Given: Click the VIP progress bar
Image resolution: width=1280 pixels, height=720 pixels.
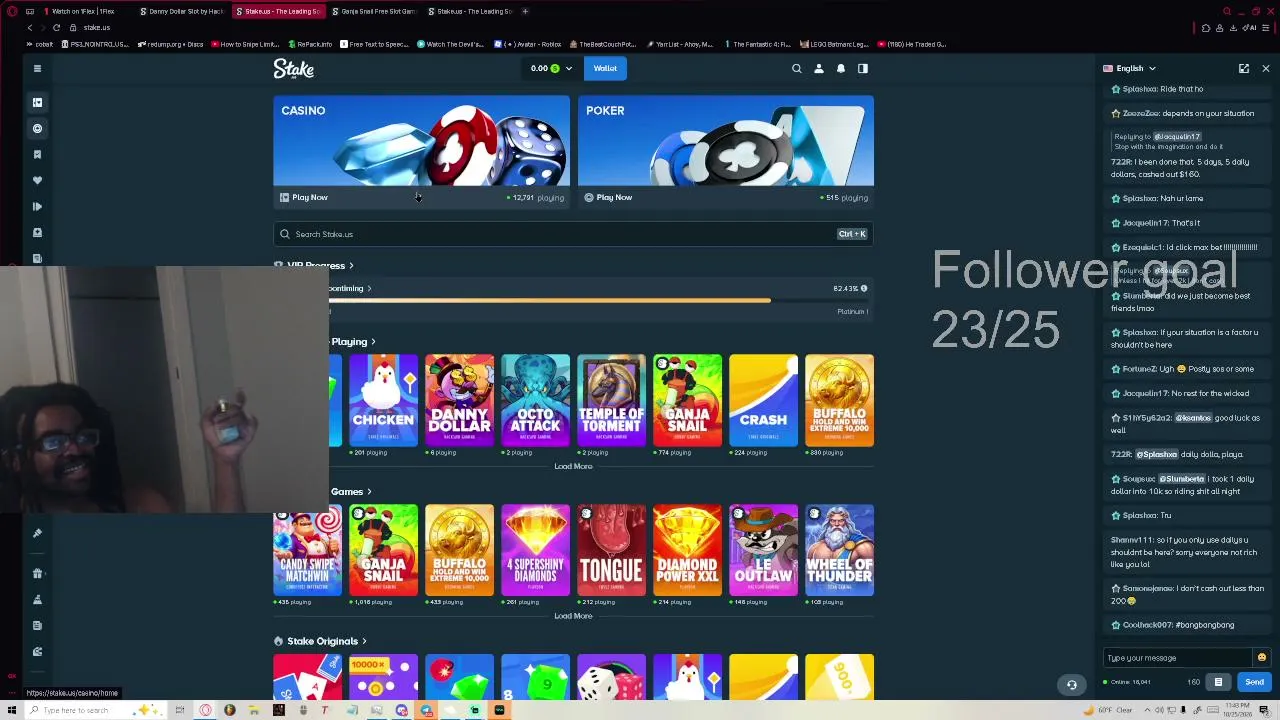Looking at the screenshot, I should [x=598, y=300].
